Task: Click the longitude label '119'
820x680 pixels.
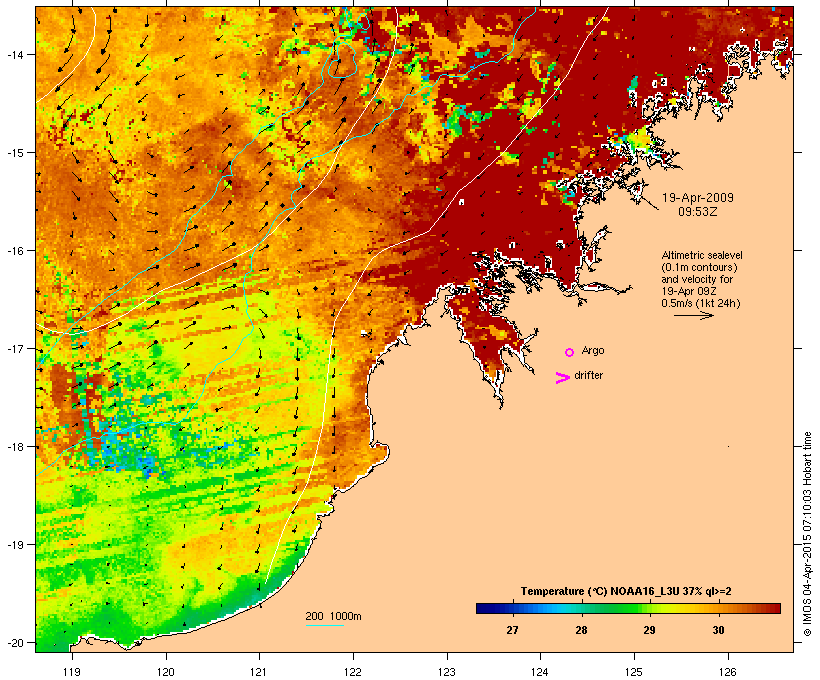Action: click(x=72, y=672)
